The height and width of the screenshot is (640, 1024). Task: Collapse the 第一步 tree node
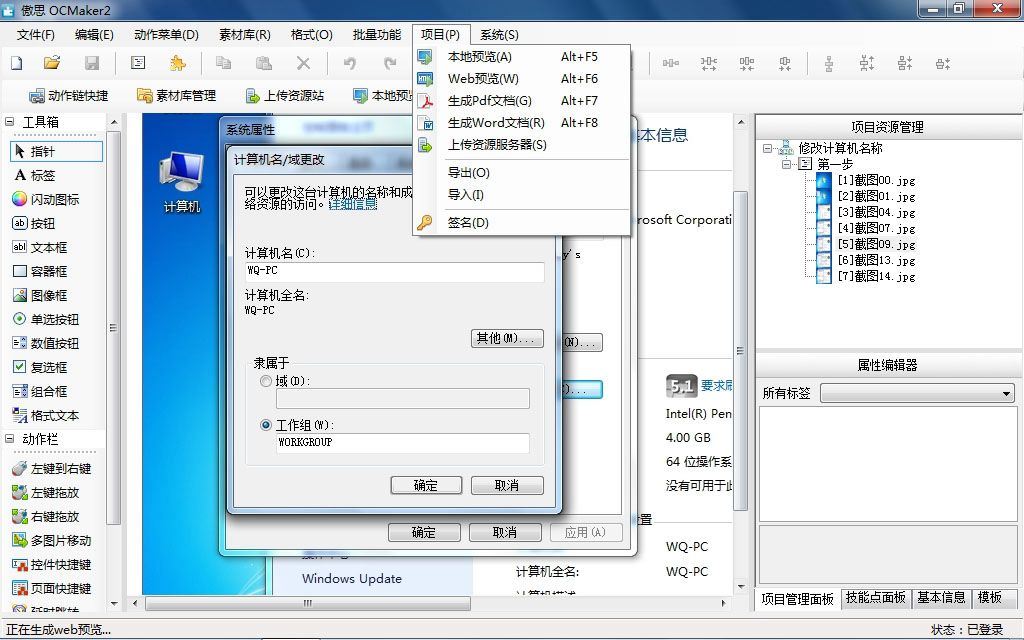tap(786, 164)
